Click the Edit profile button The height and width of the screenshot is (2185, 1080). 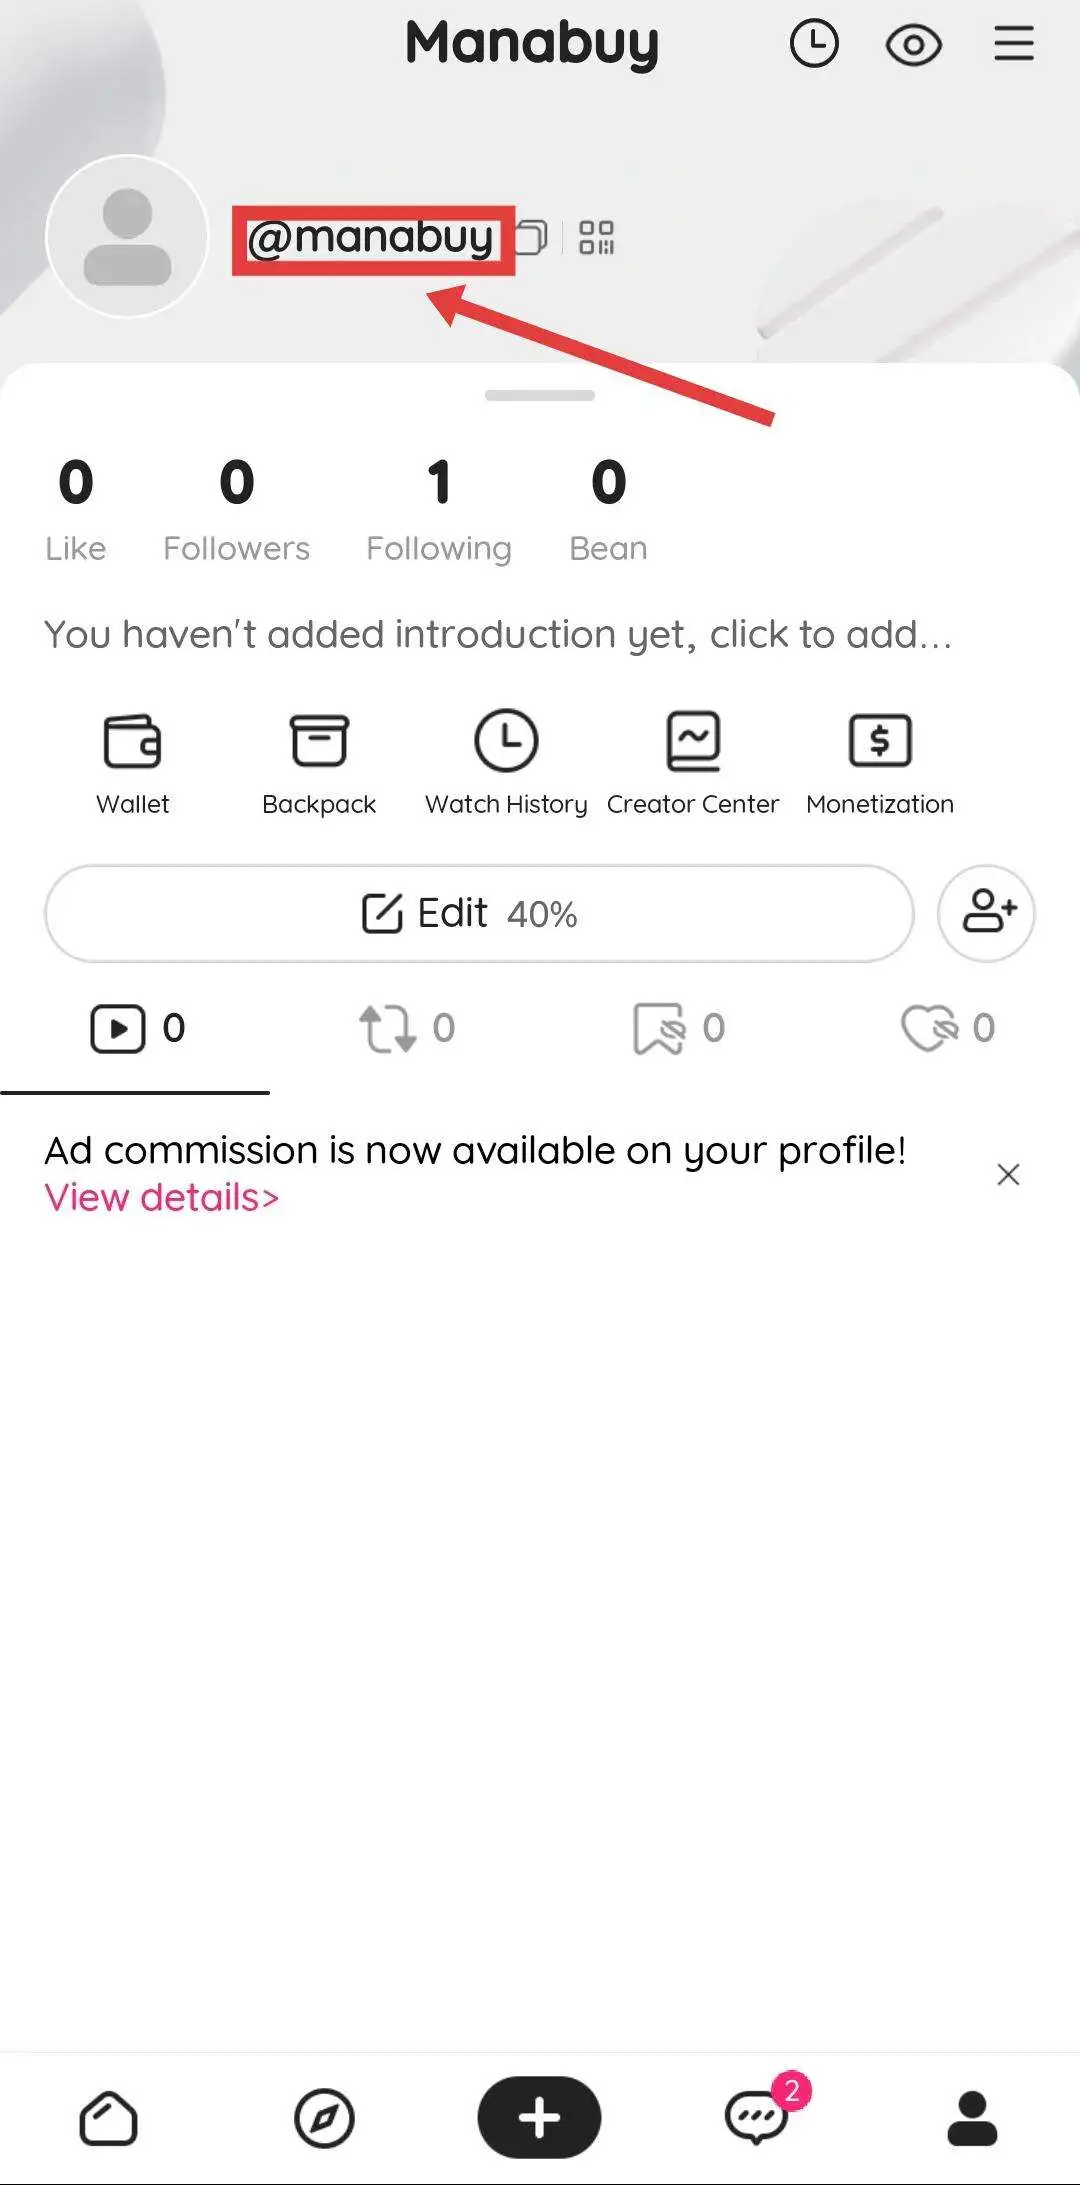point(479,913)
